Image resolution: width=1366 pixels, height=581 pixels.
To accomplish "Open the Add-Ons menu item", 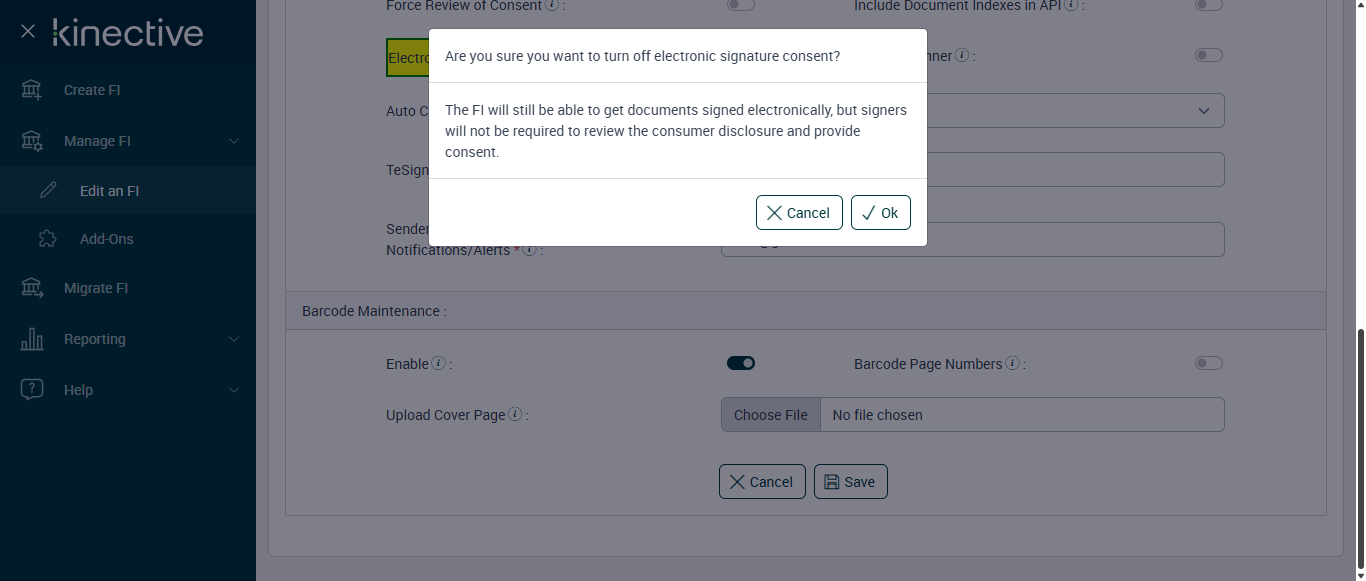I will [106, 239].
